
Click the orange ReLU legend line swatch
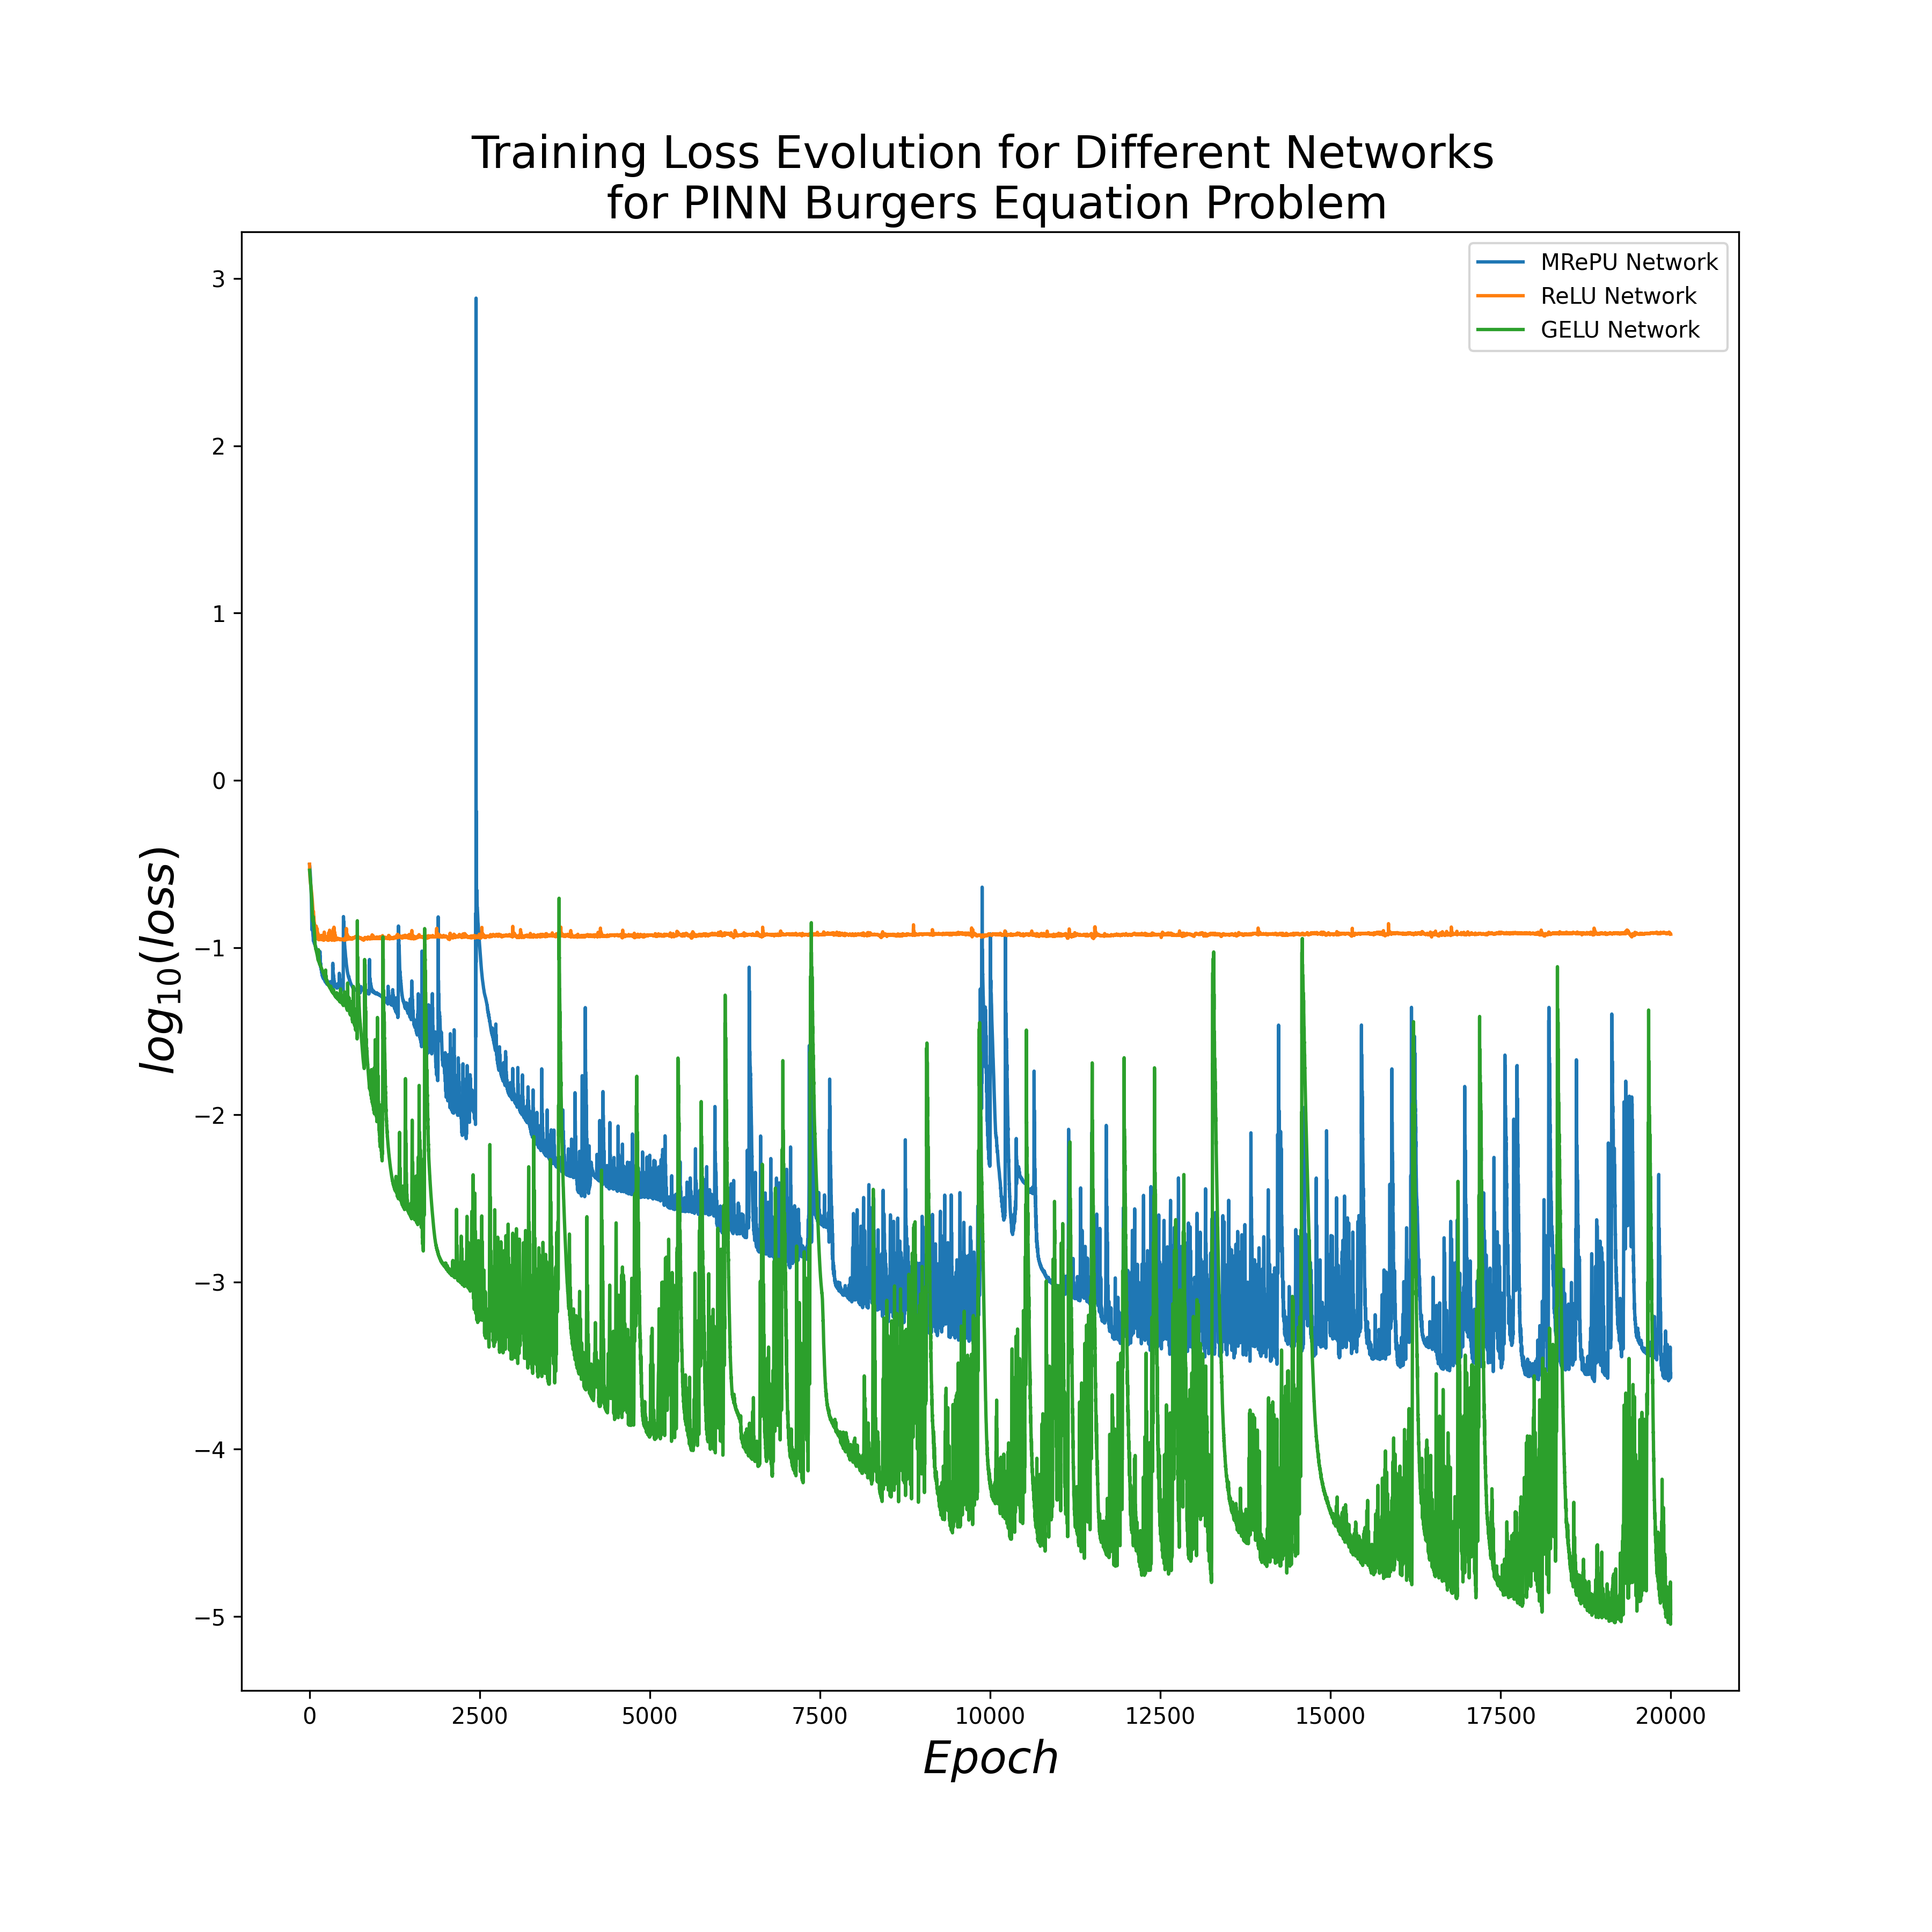[x=1500, y=296]
